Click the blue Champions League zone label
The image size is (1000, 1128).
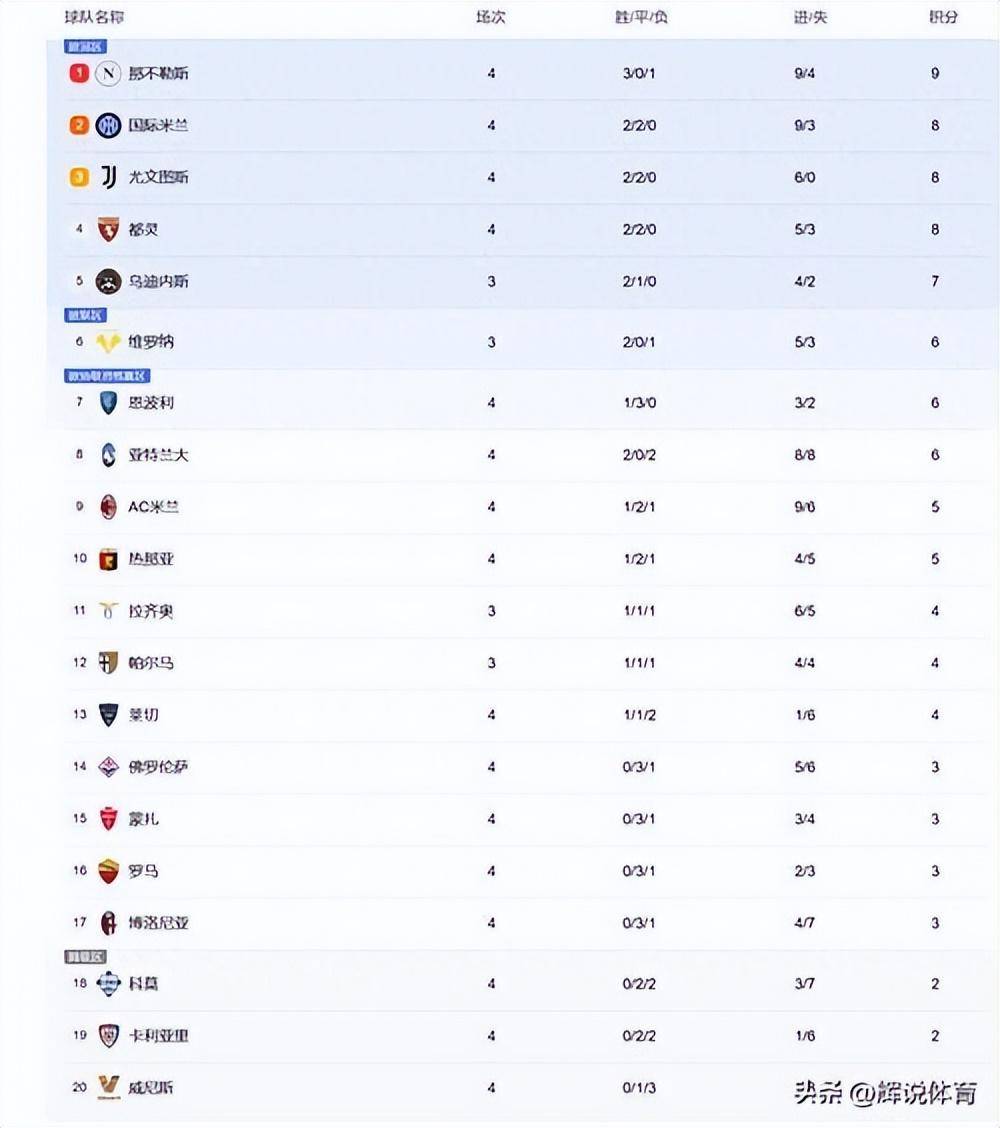click(86, 47)
